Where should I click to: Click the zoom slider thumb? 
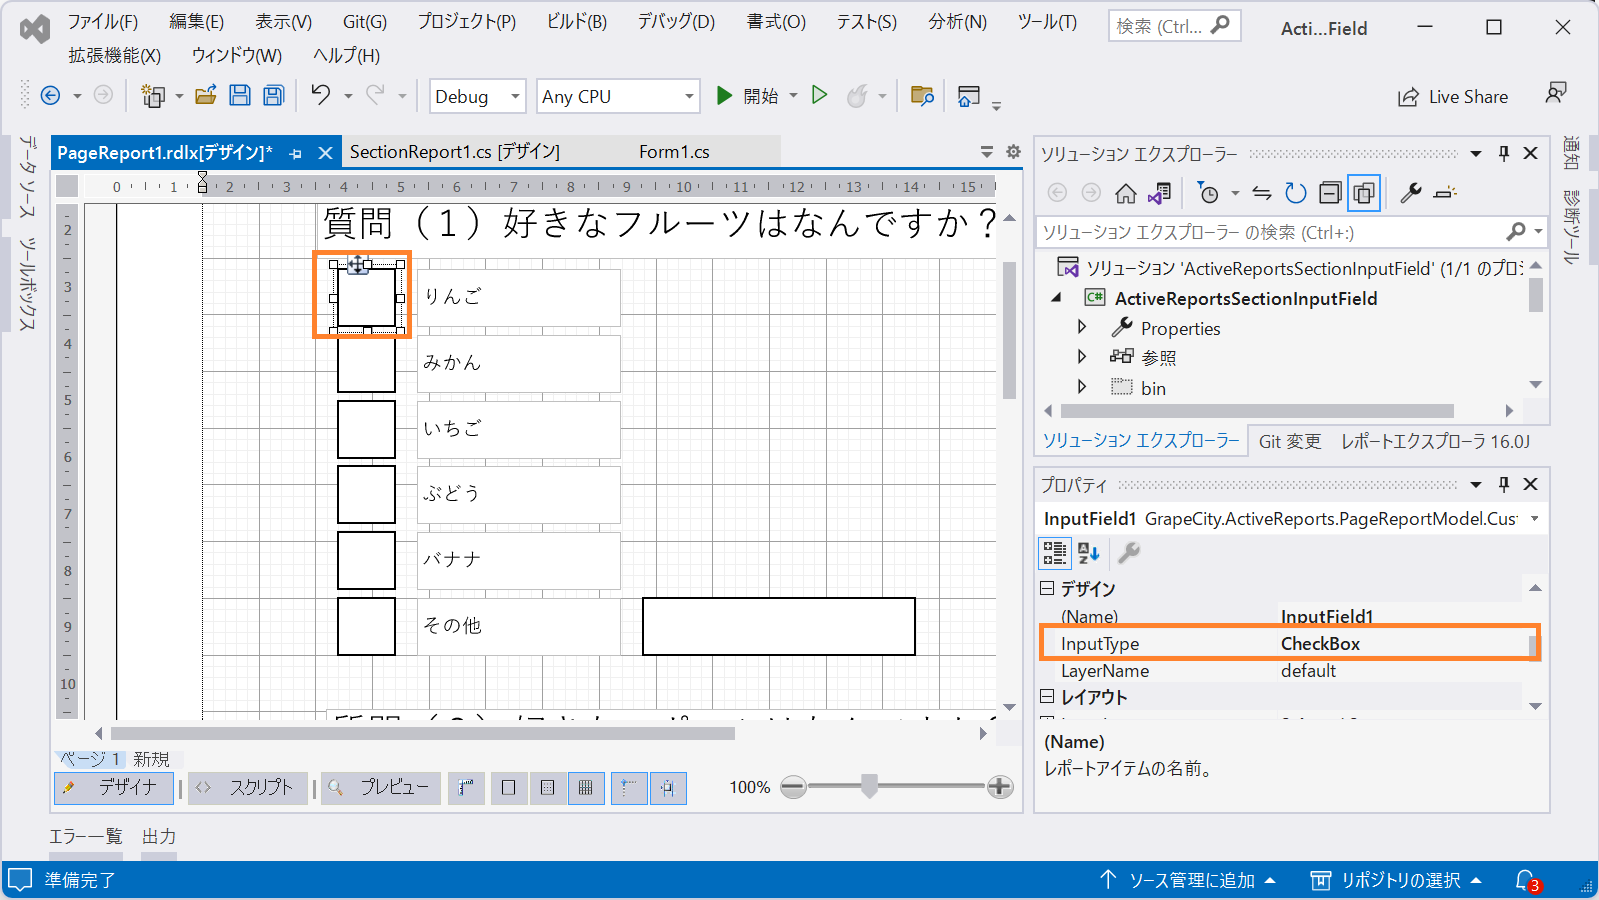(x=869, y=787)
